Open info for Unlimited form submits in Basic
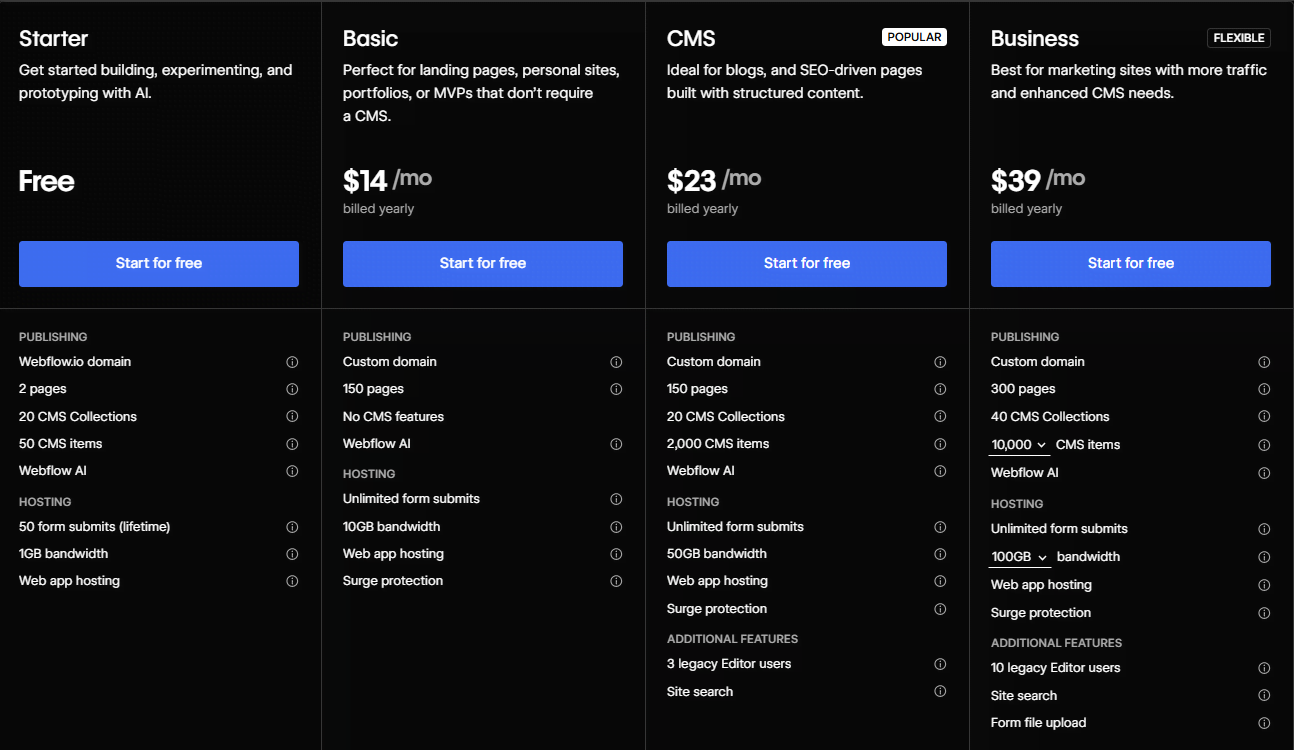 pyautogui.click(x=616, y=498)
